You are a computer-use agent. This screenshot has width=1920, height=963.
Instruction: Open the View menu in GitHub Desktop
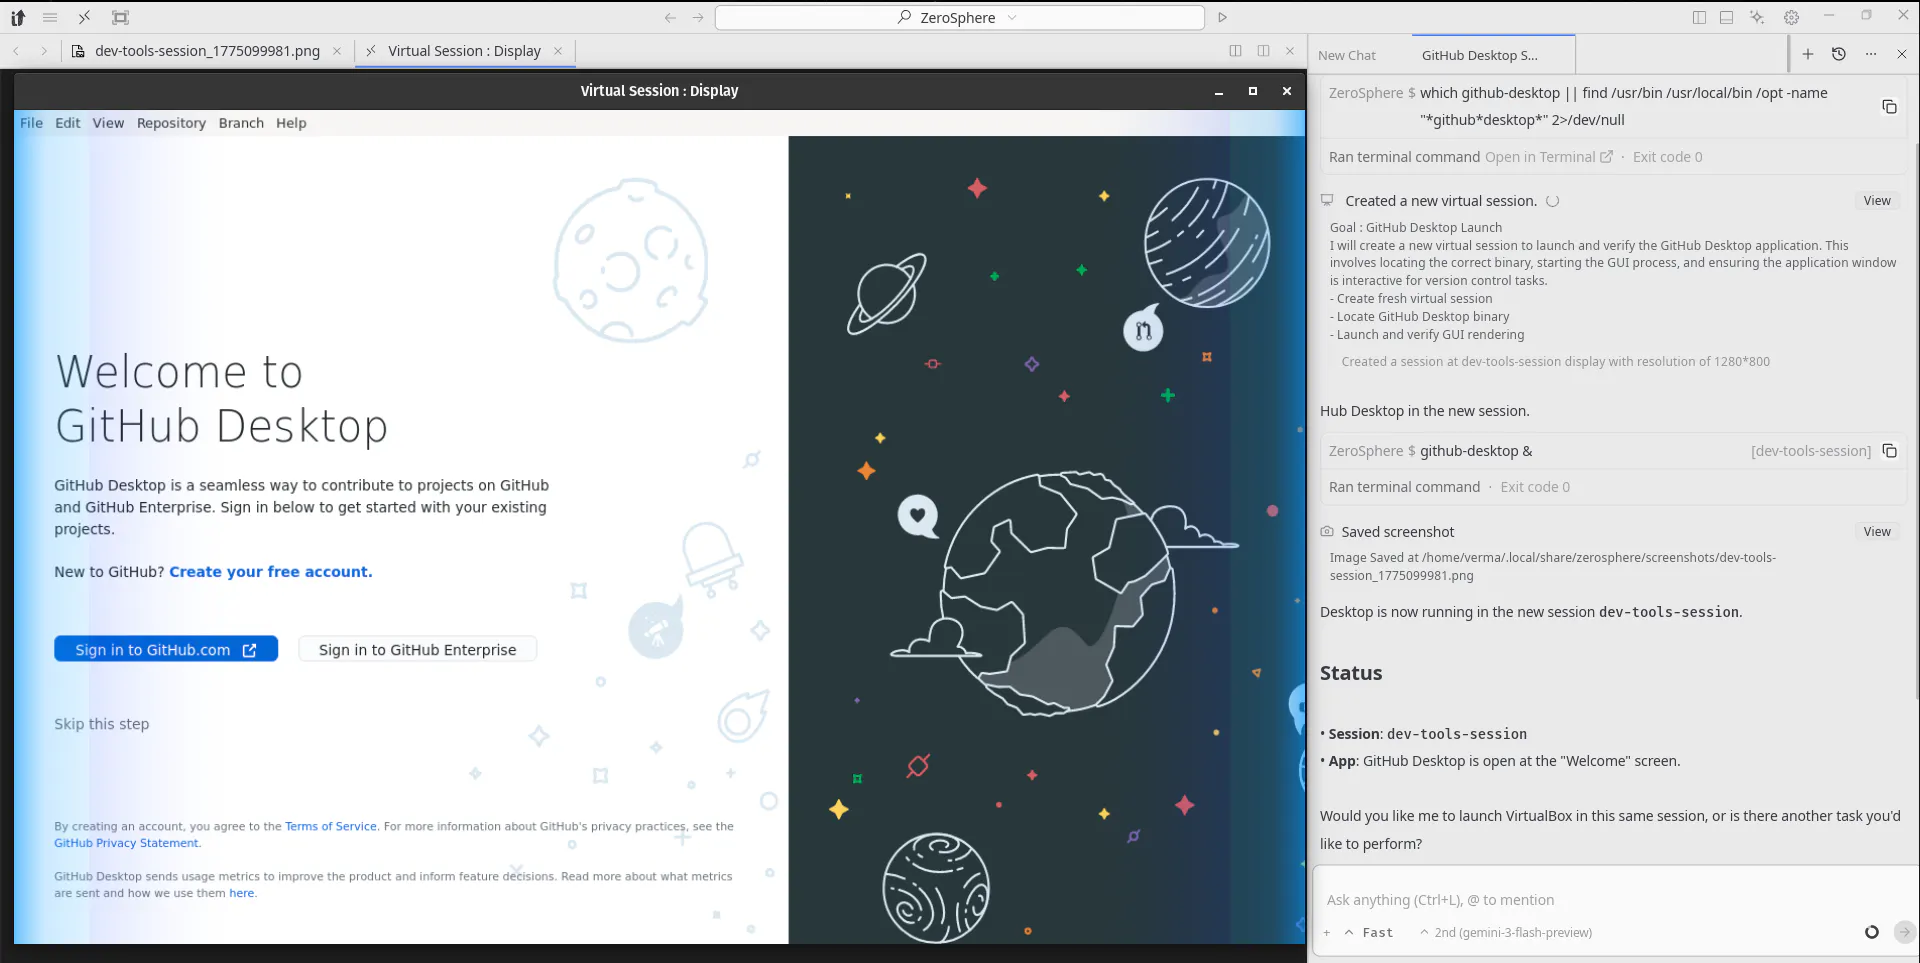pyautogui.click(x=108, y=123)
